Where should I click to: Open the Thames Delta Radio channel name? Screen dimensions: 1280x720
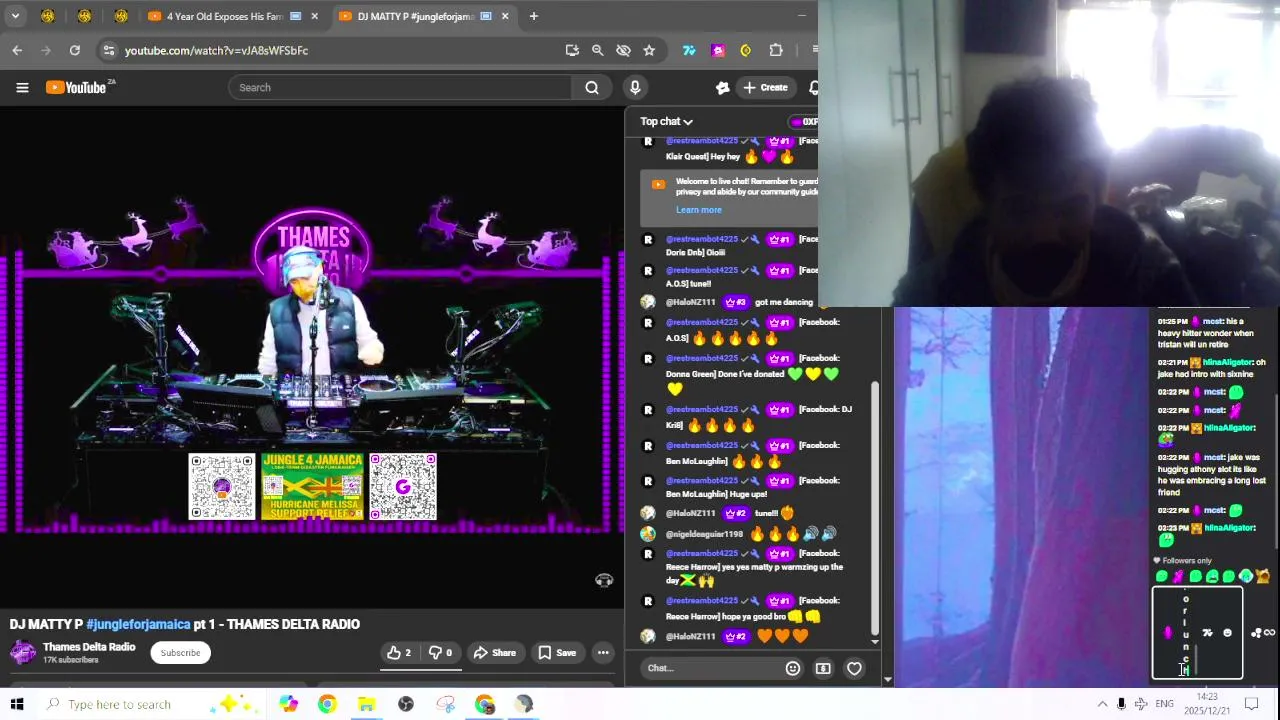[x=89, y=647]
